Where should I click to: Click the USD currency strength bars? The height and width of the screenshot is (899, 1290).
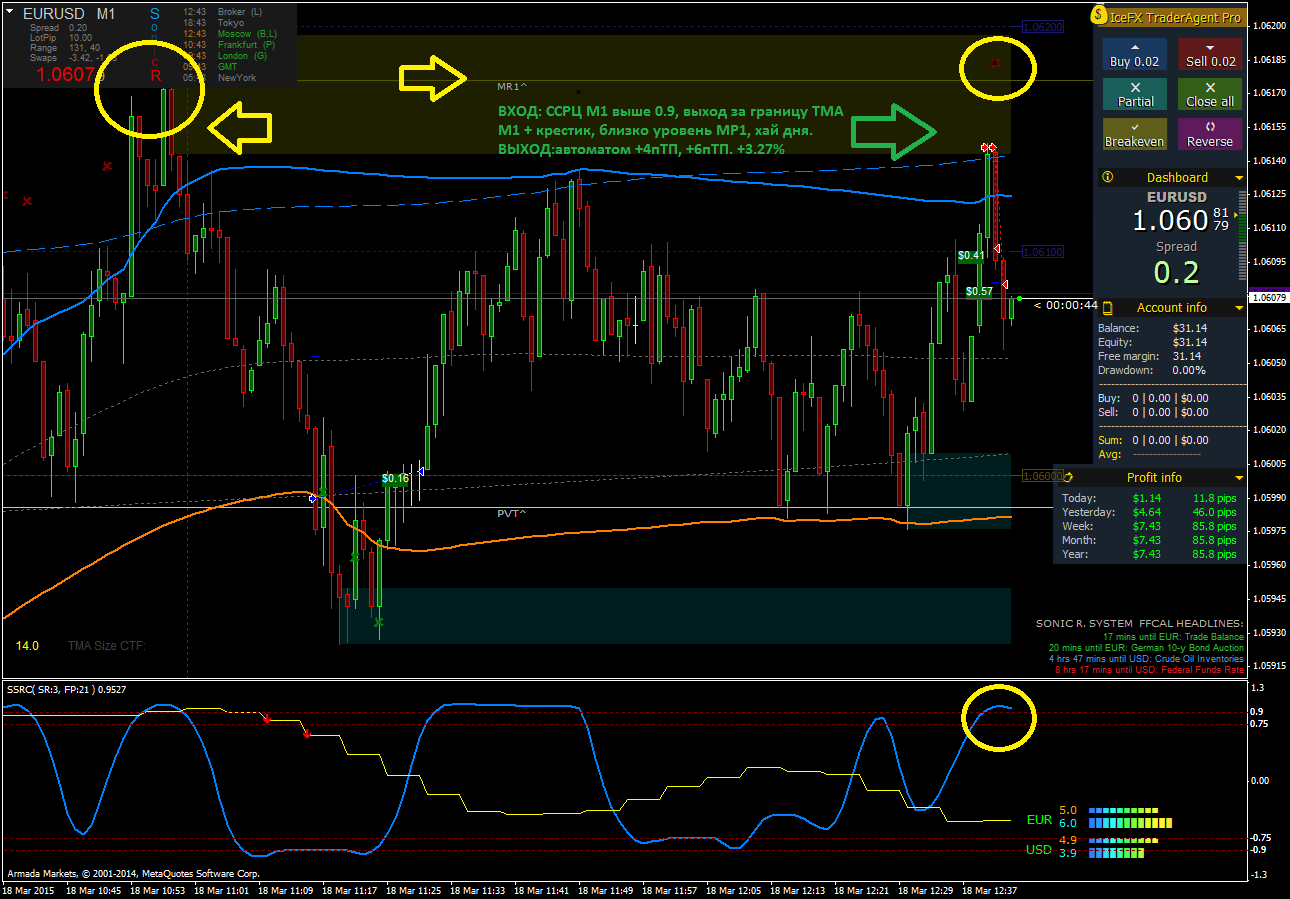pos(1122,847)
